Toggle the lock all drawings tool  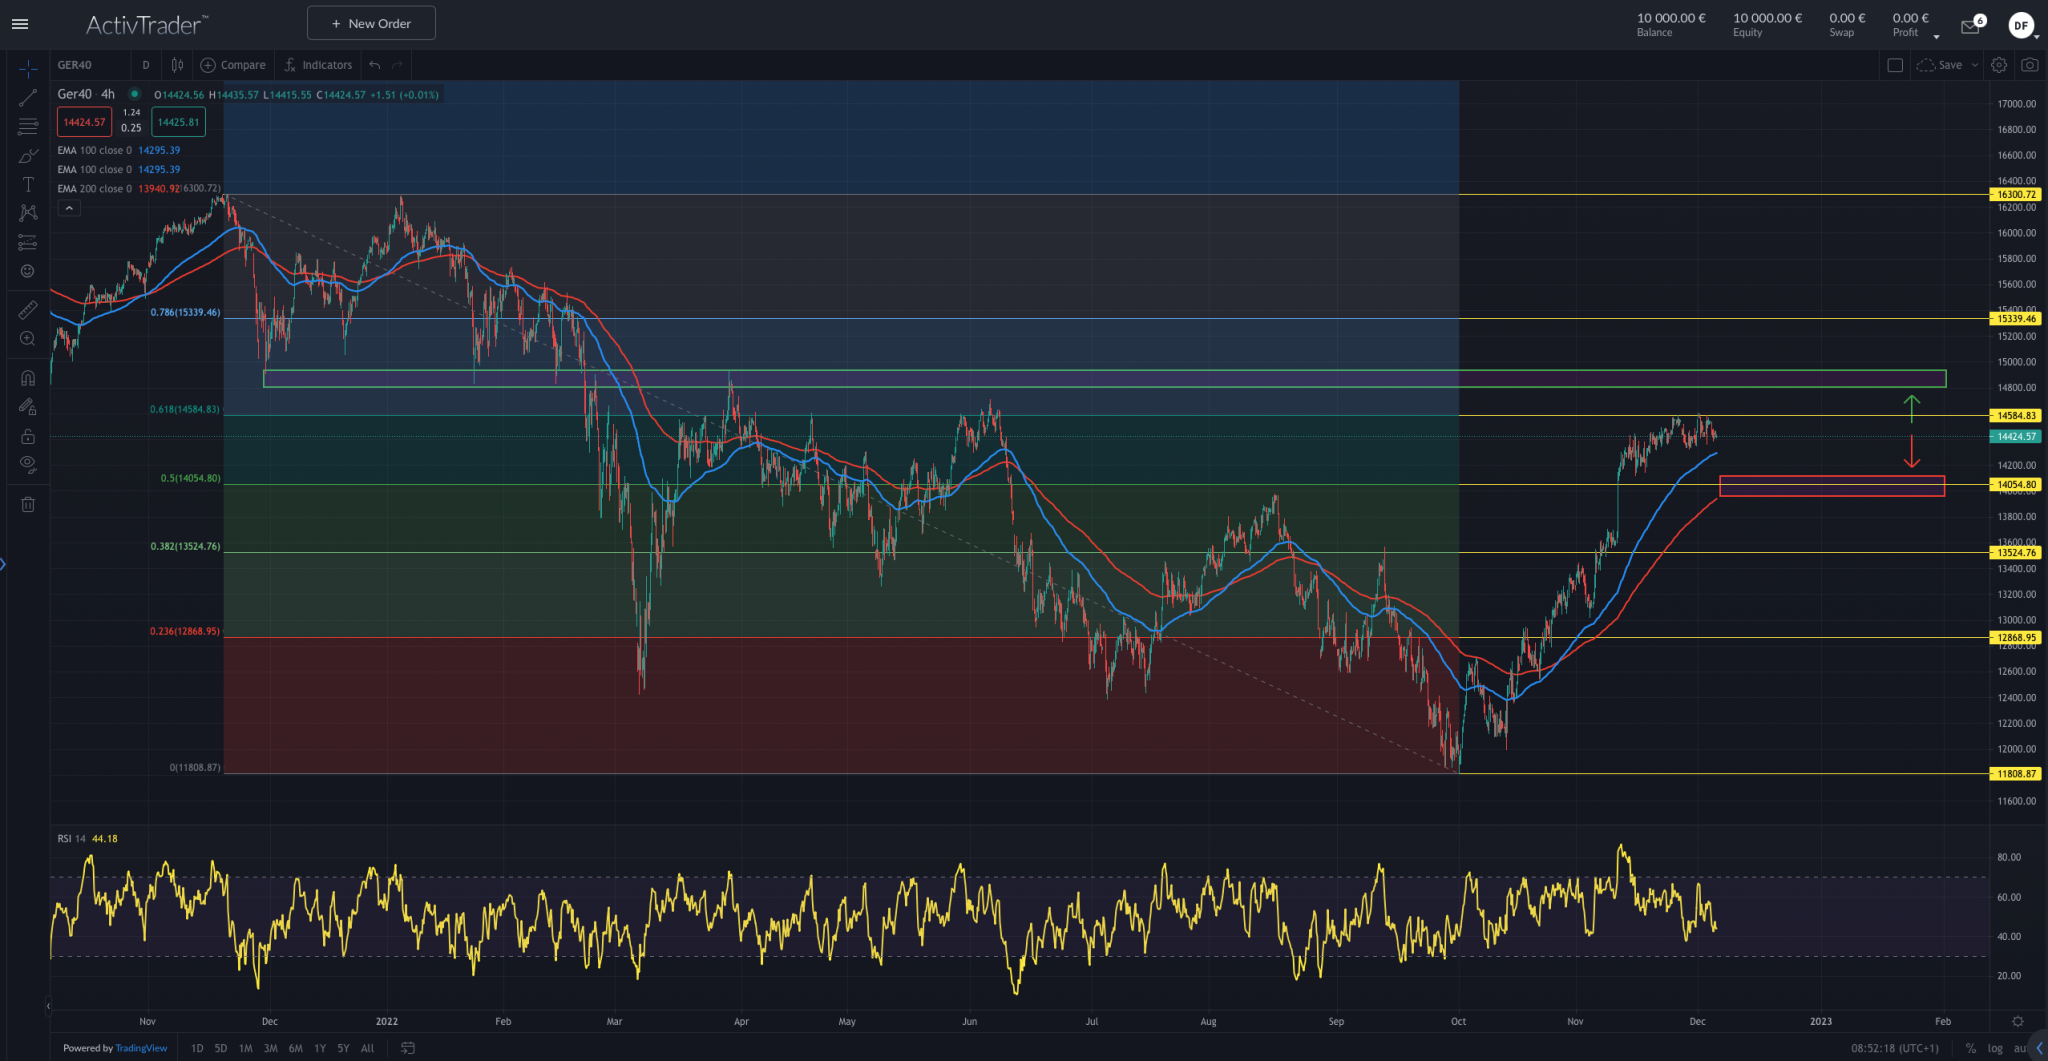point(28,436)
